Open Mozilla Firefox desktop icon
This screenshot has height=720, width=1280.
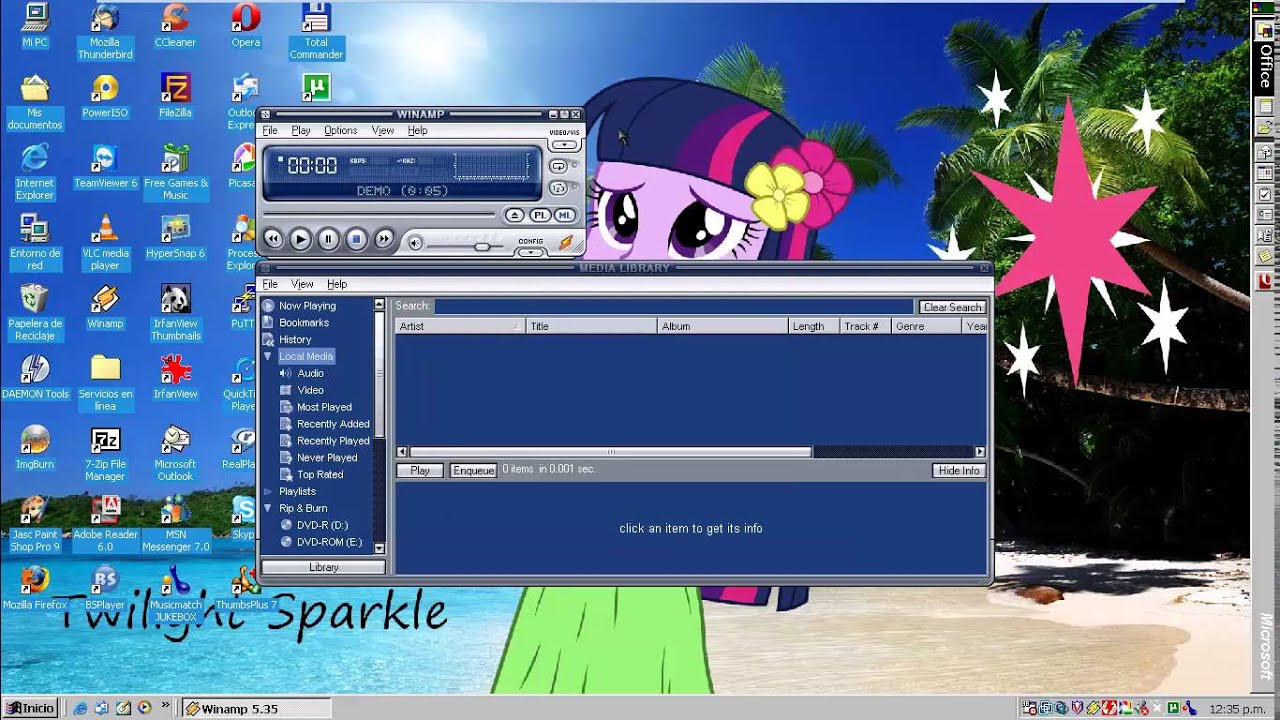[x=35, y=588]
